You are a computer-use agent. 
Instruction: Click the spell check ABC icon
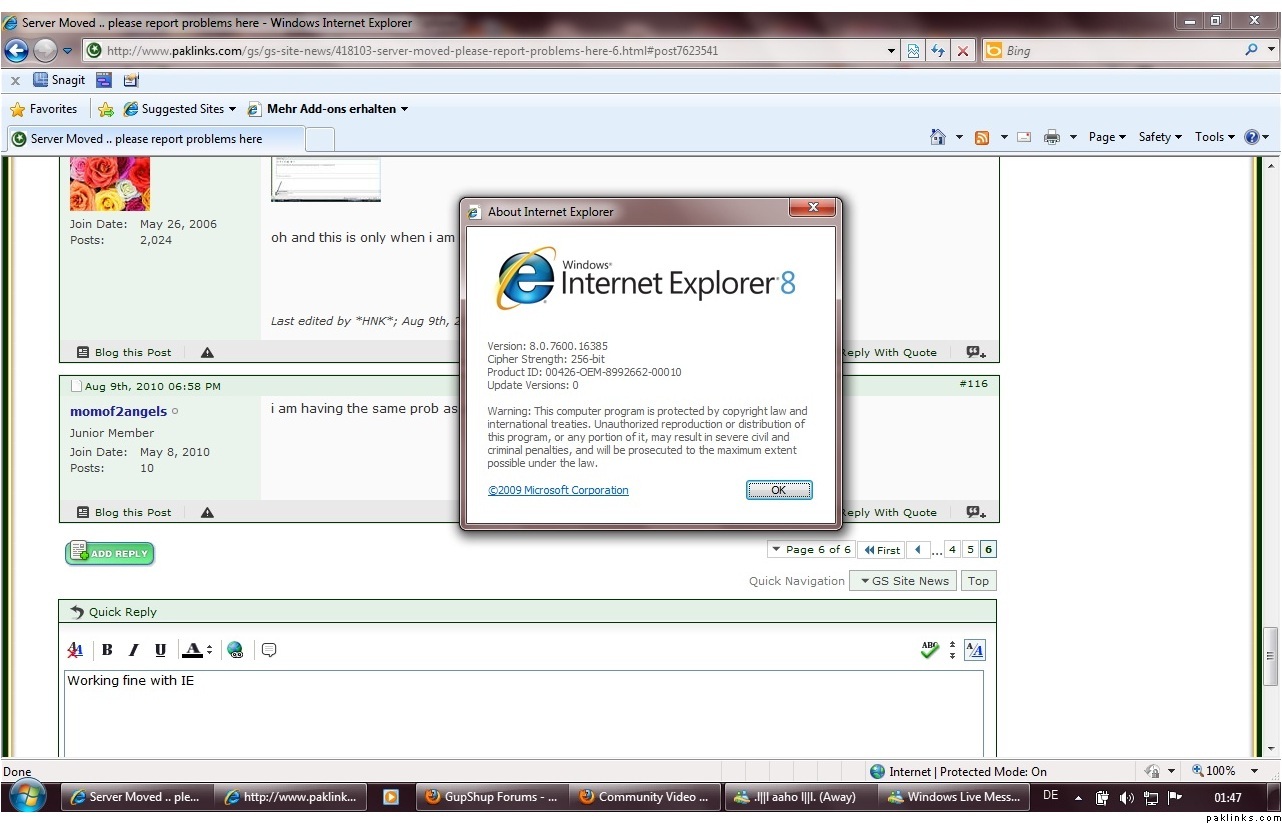click(930, 650)
